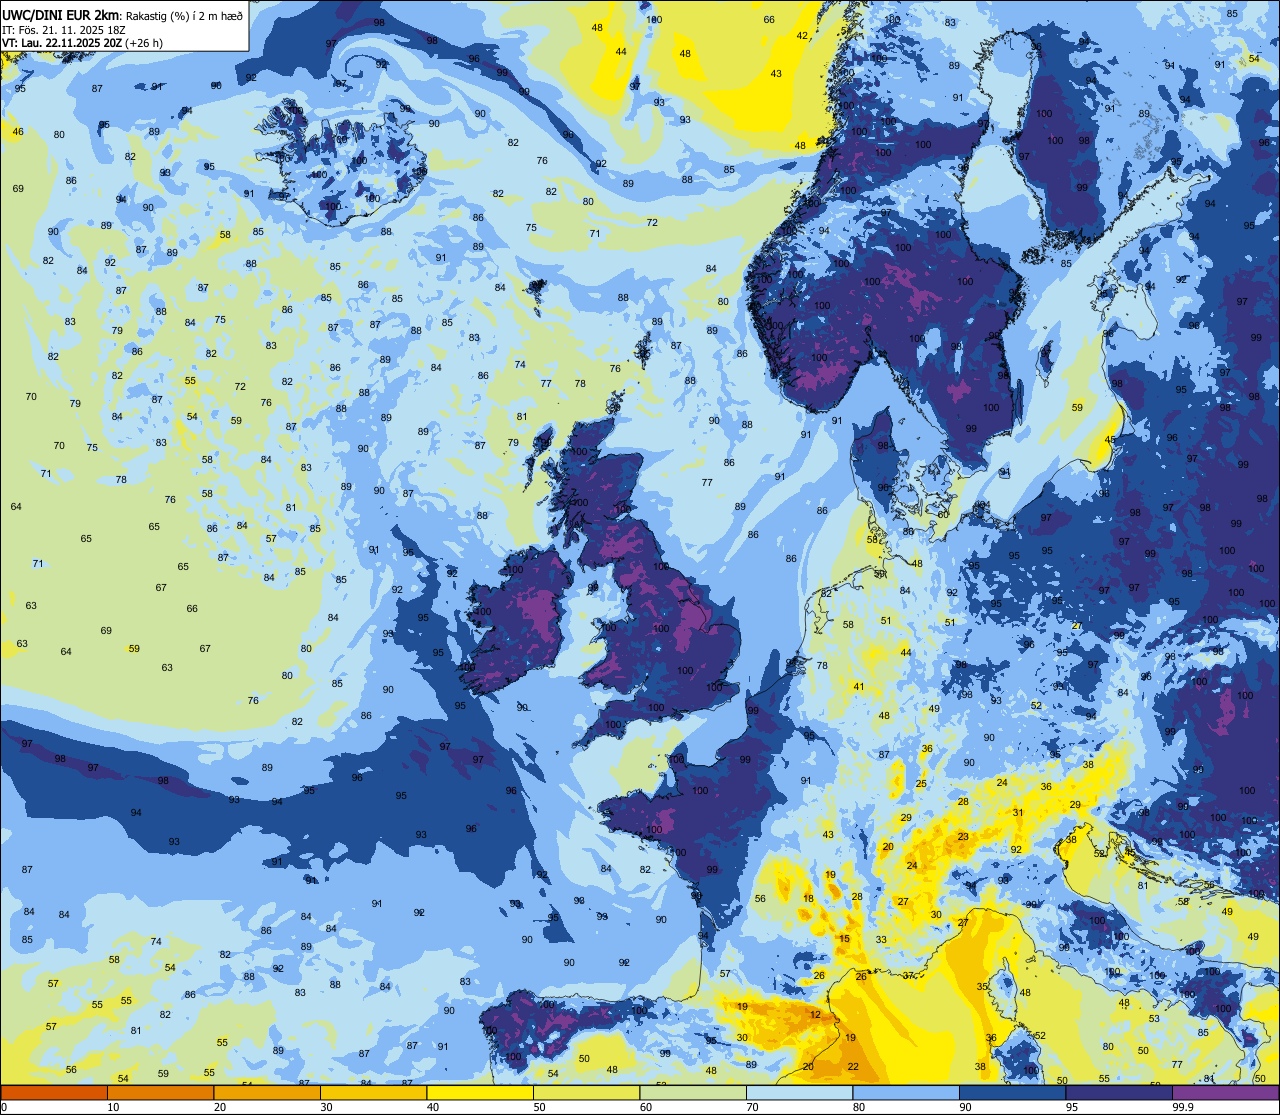Select the 40–50% bright yellow legend swatch
The height and width of the screenshot is (1115, 1280).
pos(480,1092)
